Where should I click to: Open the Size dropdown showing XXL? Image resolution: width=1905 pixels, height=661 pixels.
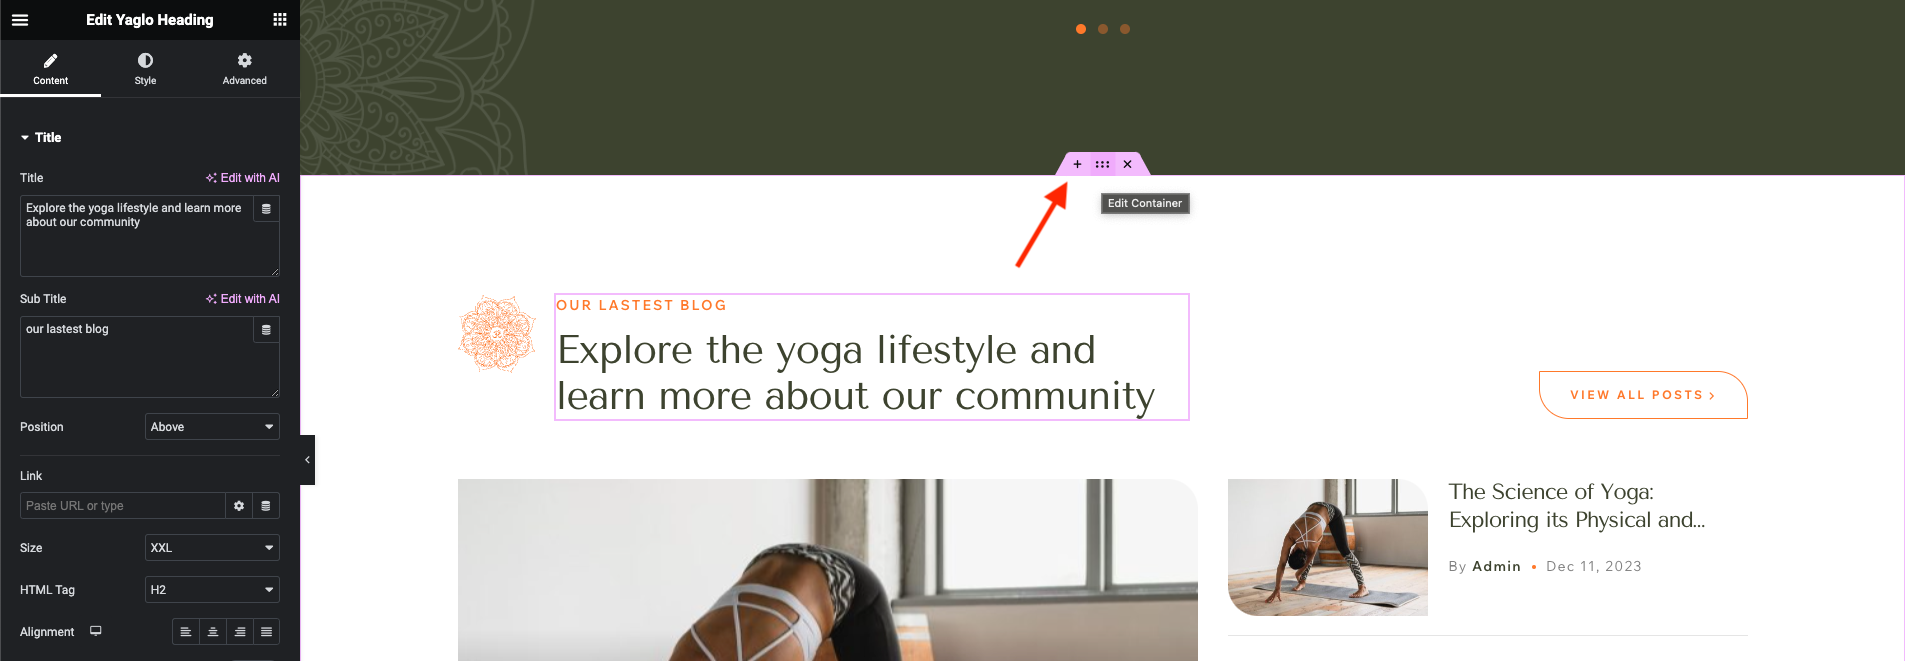pos(212,548)
